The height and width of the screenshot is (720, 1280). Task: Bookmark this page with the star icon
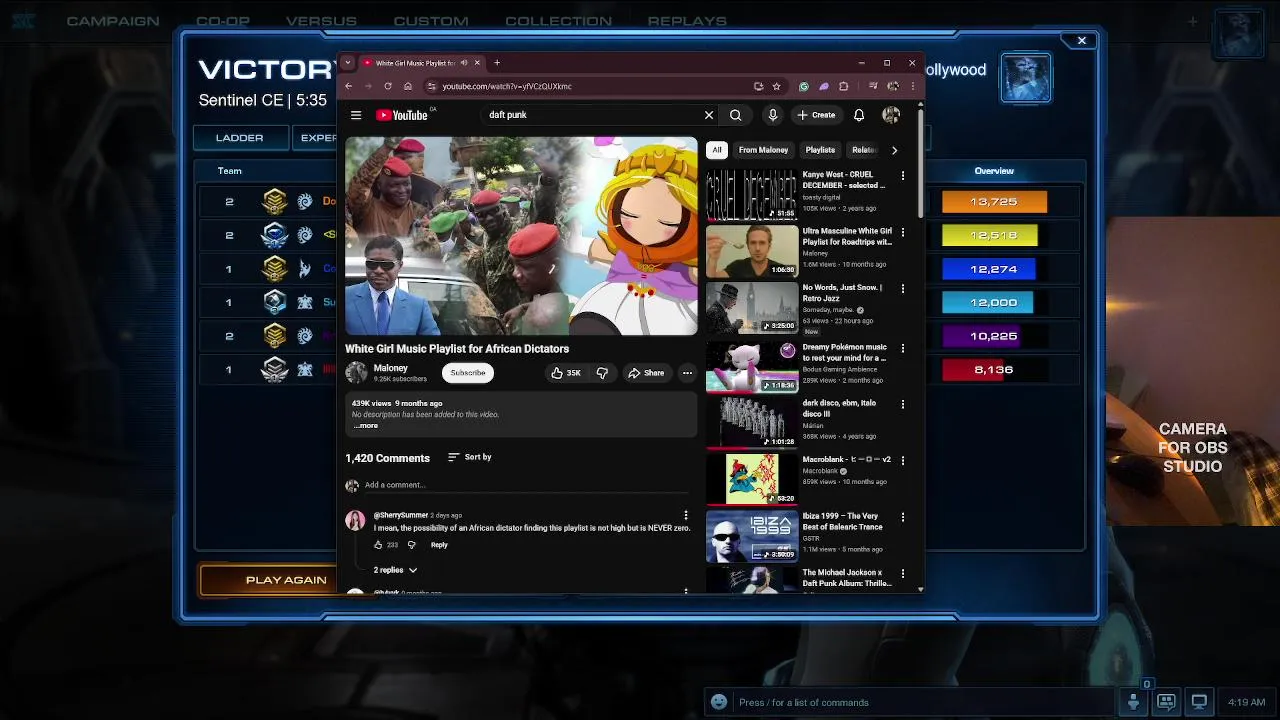(x=776, y=86)
